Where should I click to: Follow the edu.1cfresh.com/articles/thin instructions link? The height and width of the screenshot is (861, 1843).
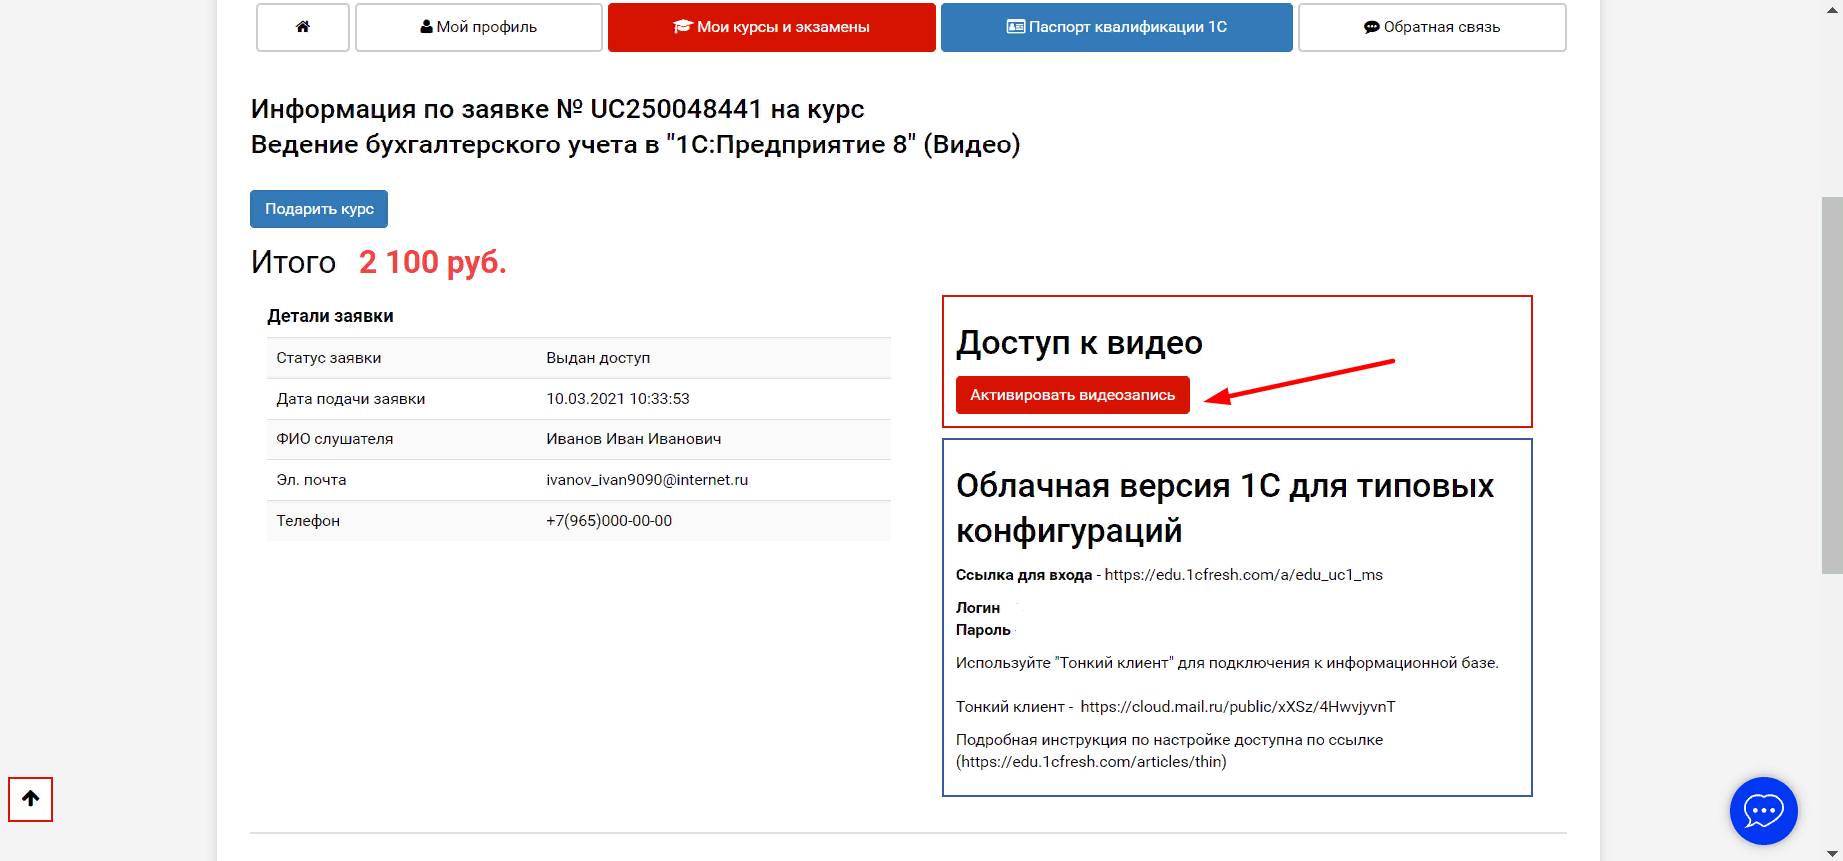pyautogui.click(x=1091, y=762)
